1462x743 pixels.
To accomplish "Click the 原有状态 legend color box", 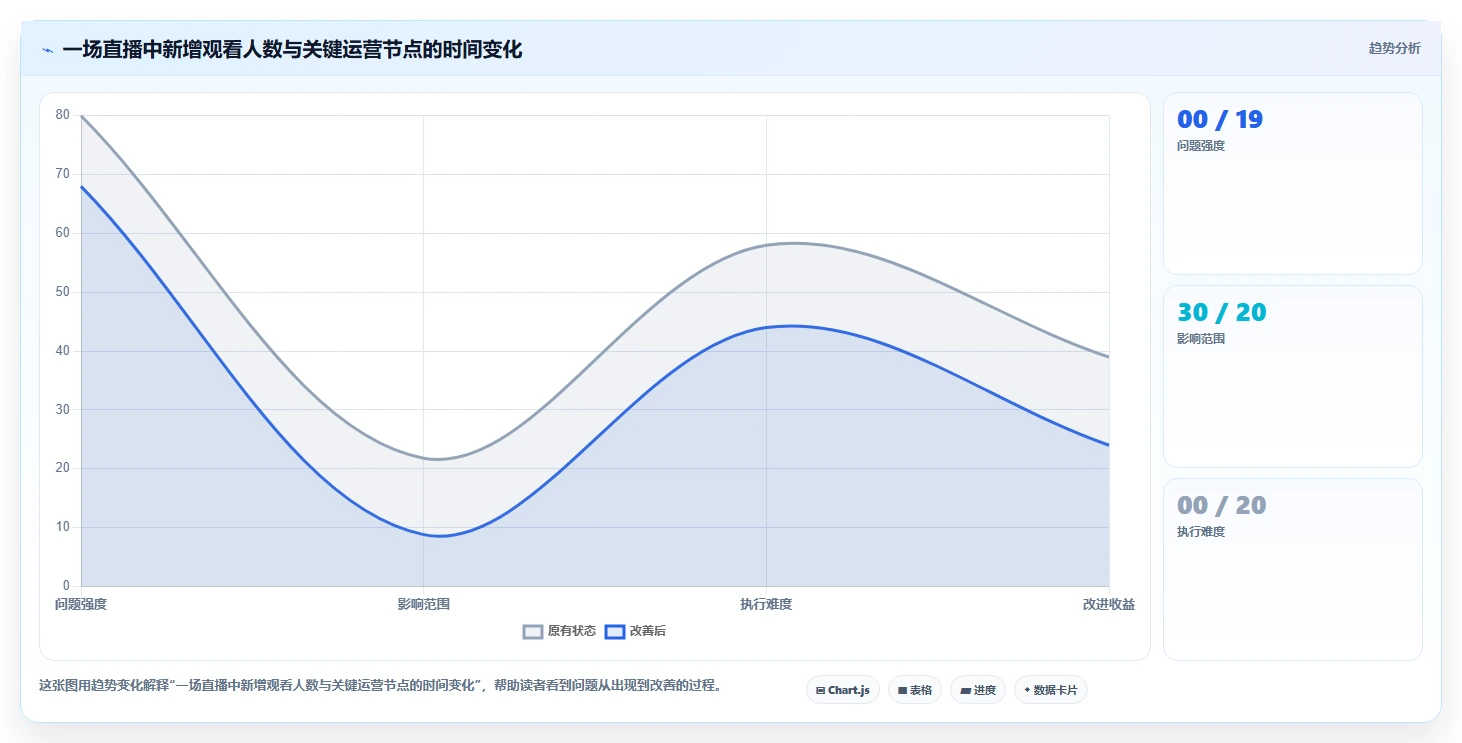I will click(533, 631).
